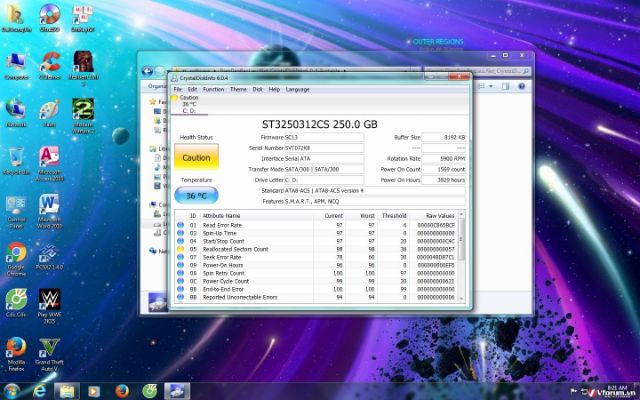Open the Function menu
Screen dimensions: 640x400
point(213,89)
